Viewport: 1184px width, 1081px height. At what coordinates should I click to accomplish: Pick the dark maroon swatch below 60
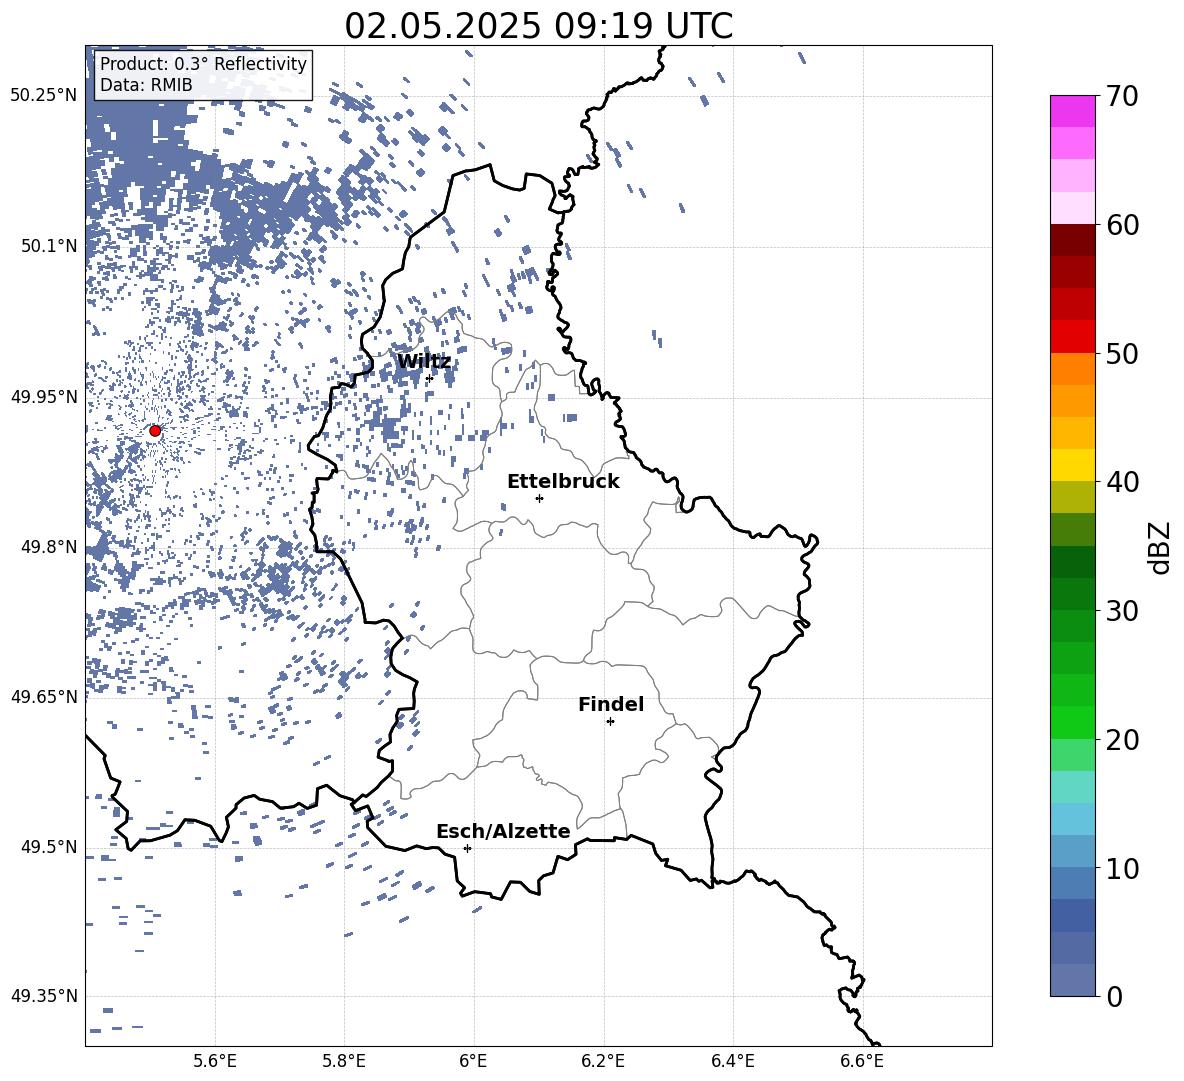(1073, 240)
